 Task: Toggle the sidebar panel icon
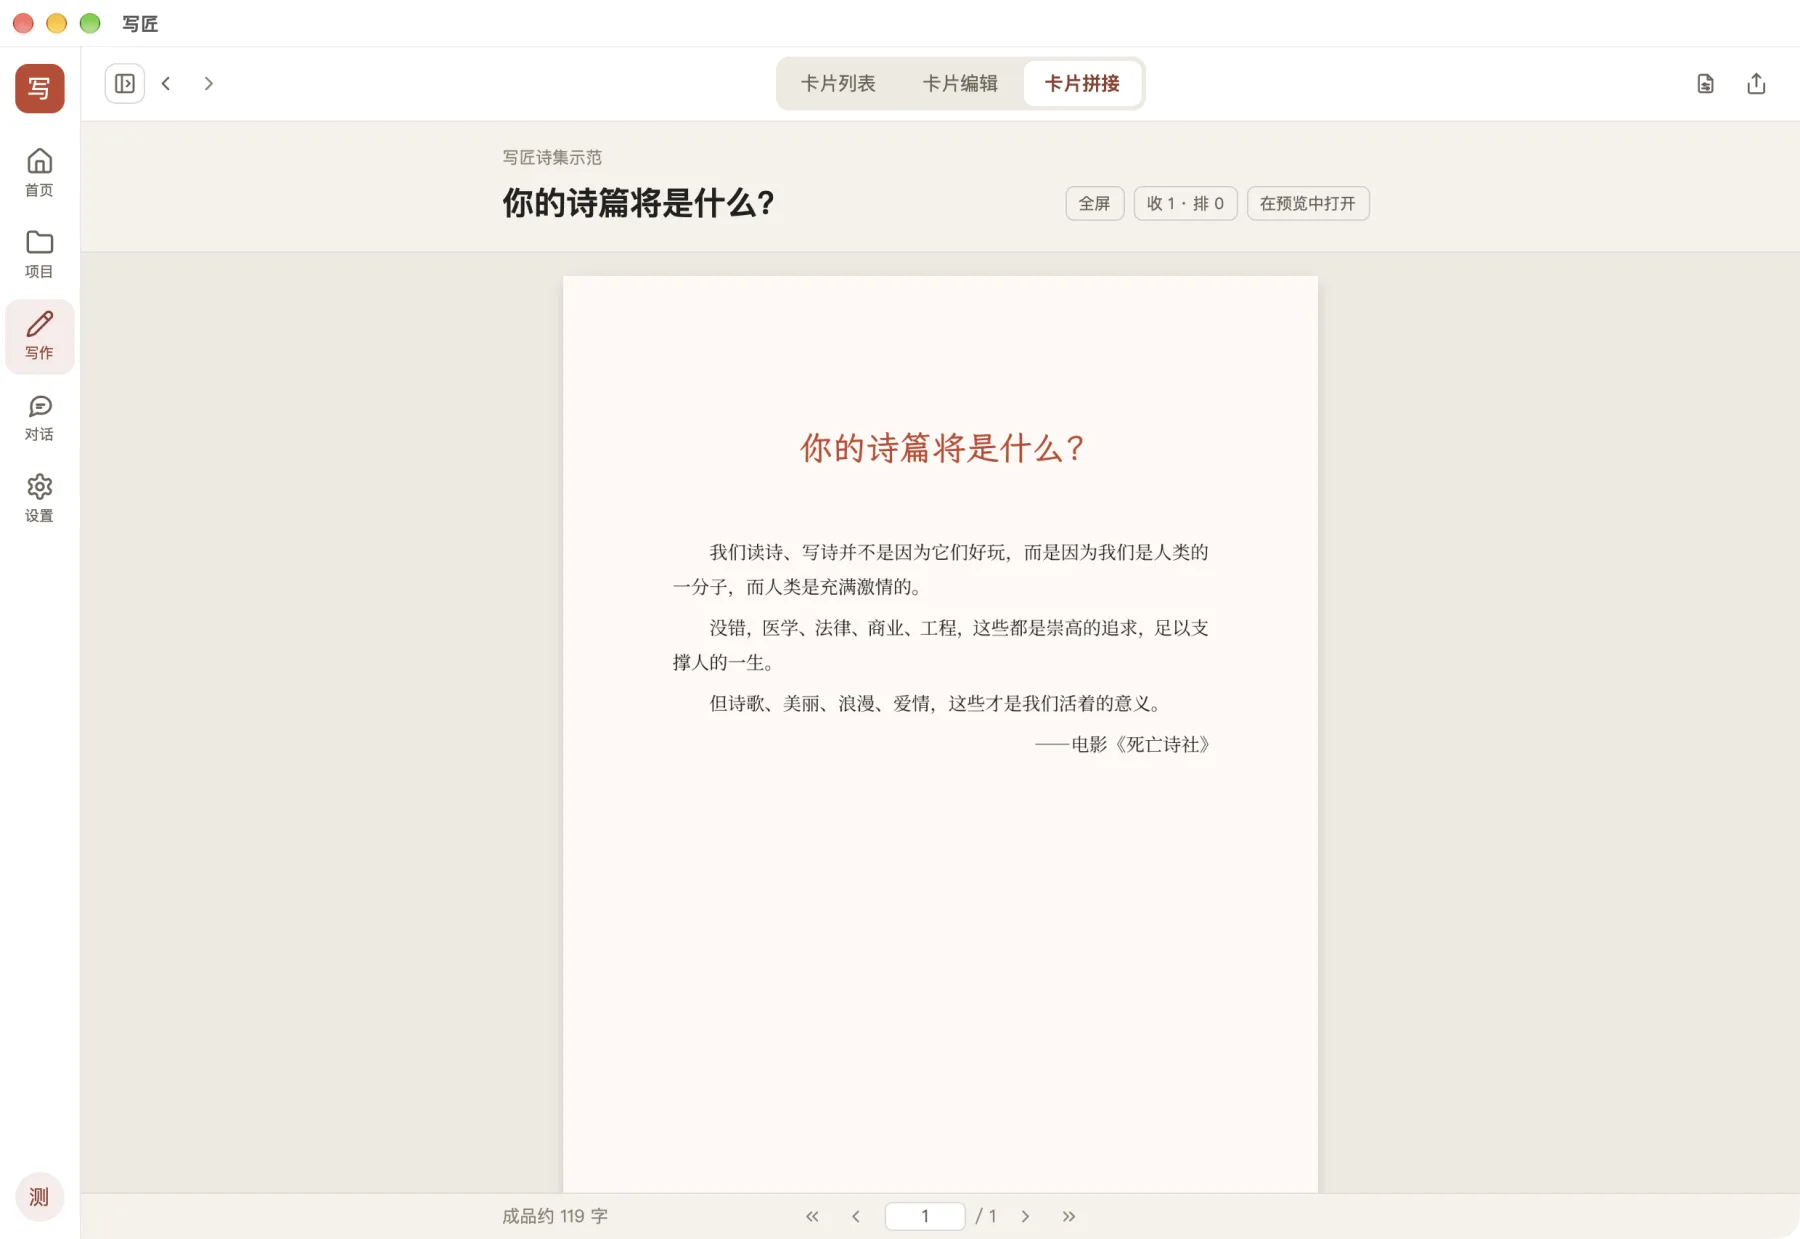(125, 84)
